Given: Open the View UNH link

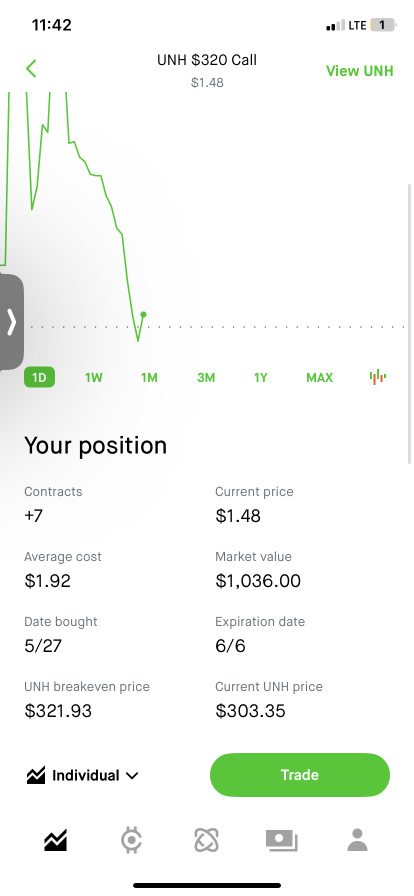Looking at the screenshot, I should click(360, 71).
